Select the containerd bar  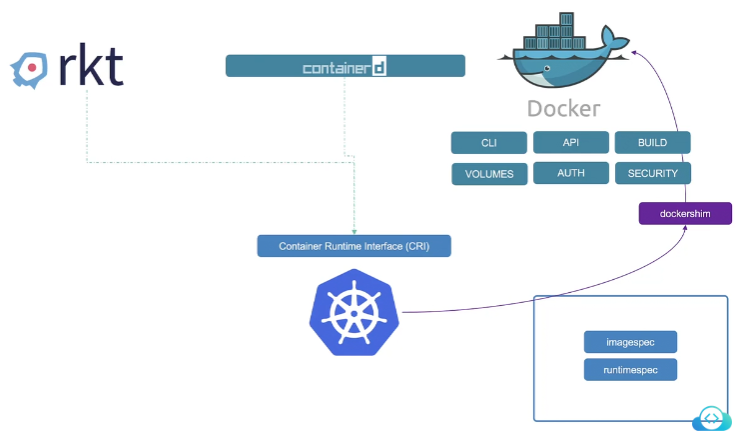click(x=345, y=67)
